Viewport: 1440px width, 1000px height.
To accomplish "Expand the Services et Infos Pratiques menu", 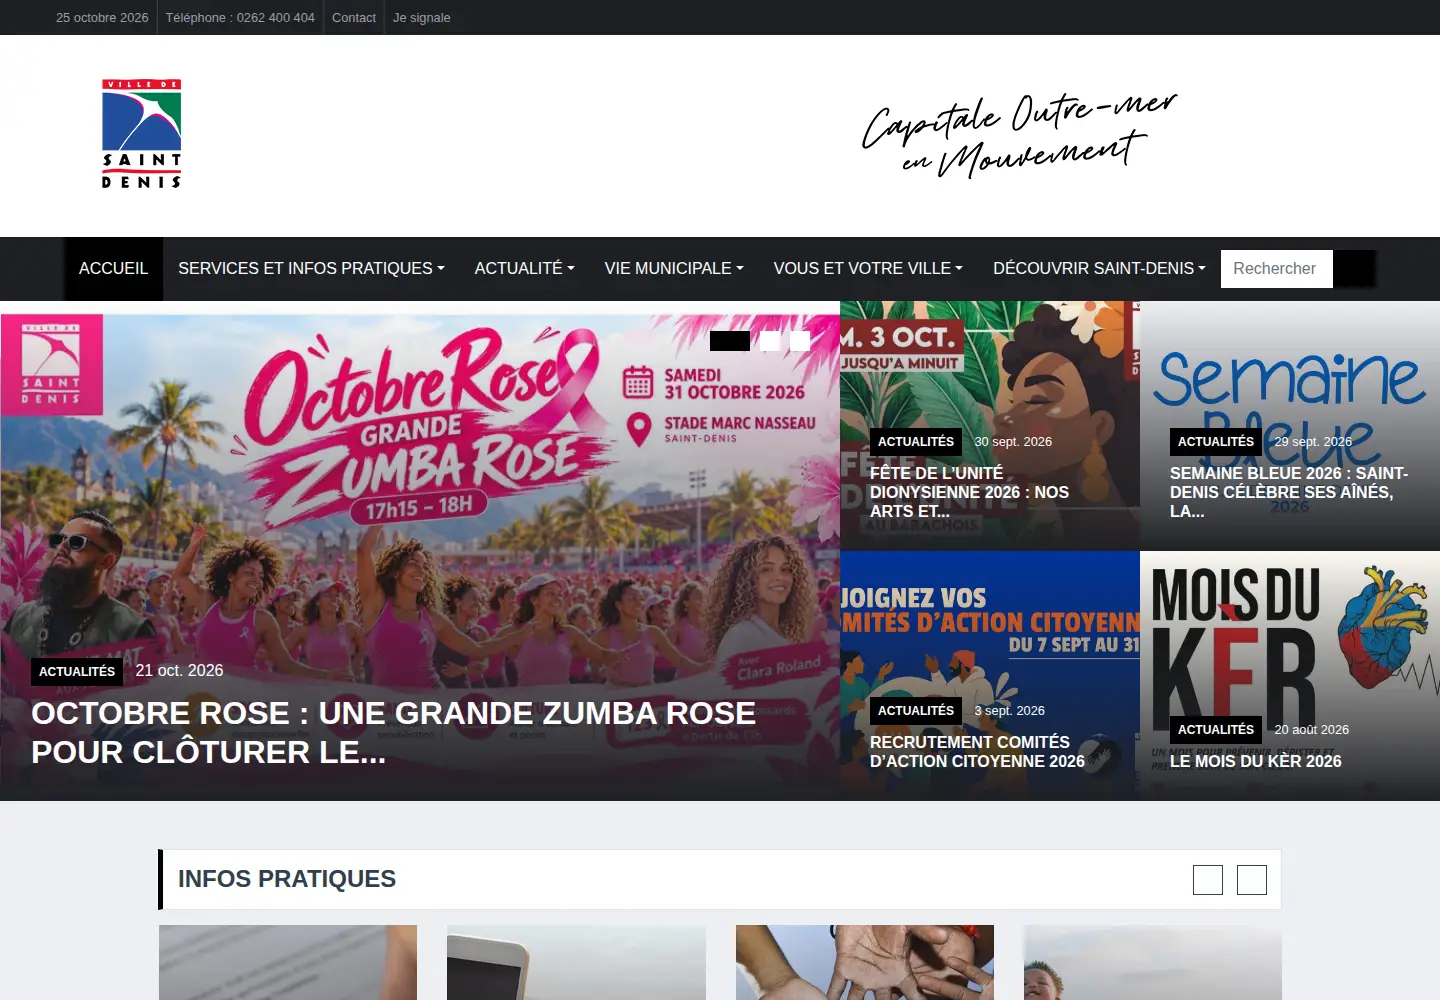I will (x=311, y=269).
